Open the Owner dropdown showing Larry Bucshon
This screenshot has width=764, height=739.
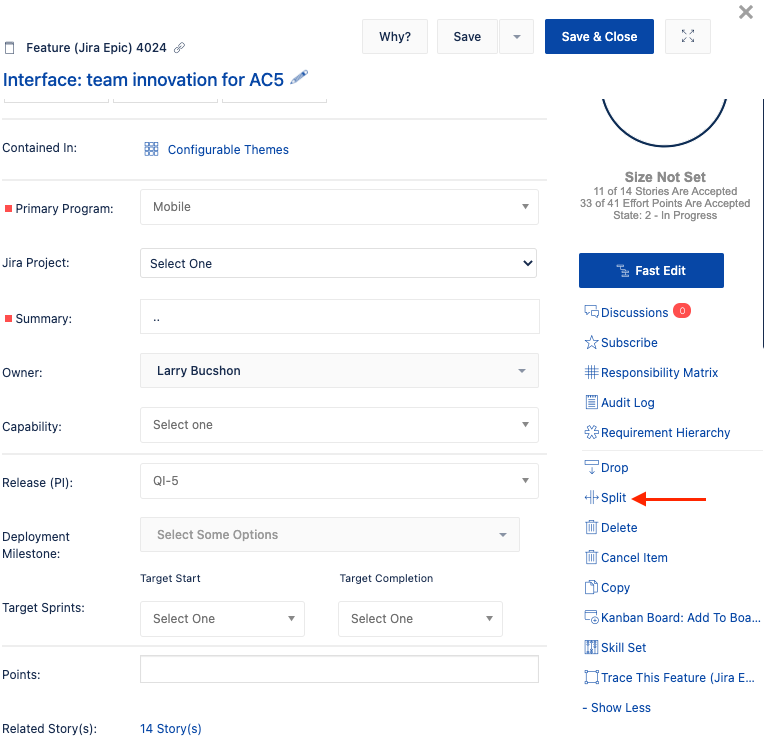point(339,371)
